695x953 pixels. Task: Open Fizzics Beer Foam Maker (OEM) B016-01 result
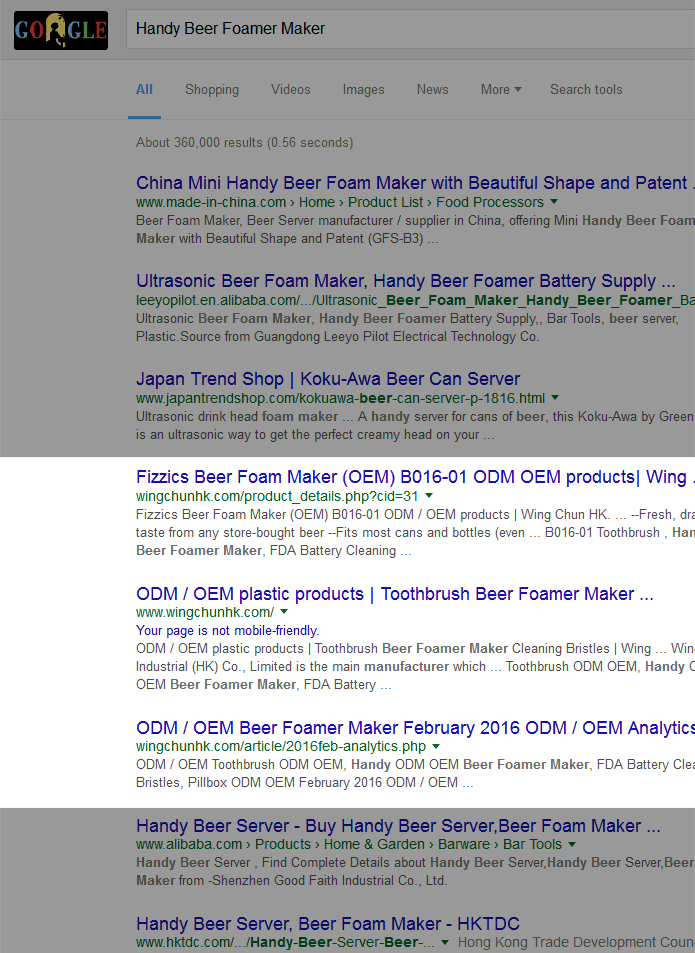point(415,476)
